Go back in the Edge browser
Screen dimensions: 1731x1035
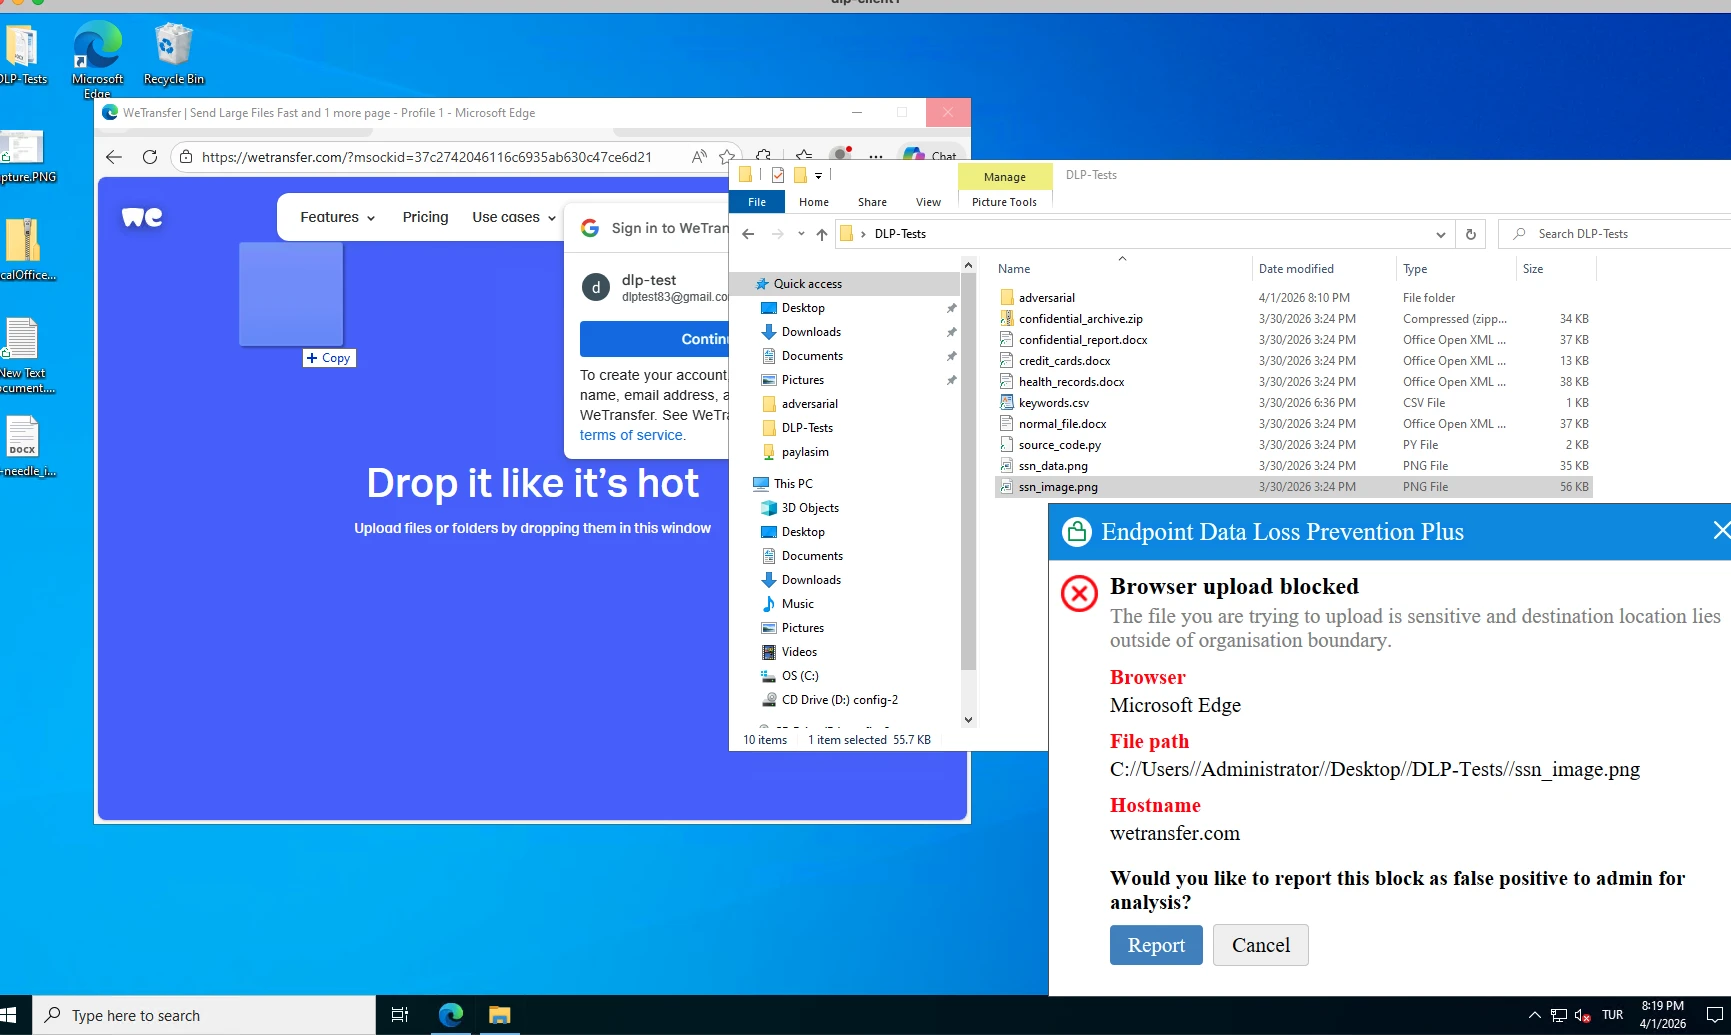point(114,157)
